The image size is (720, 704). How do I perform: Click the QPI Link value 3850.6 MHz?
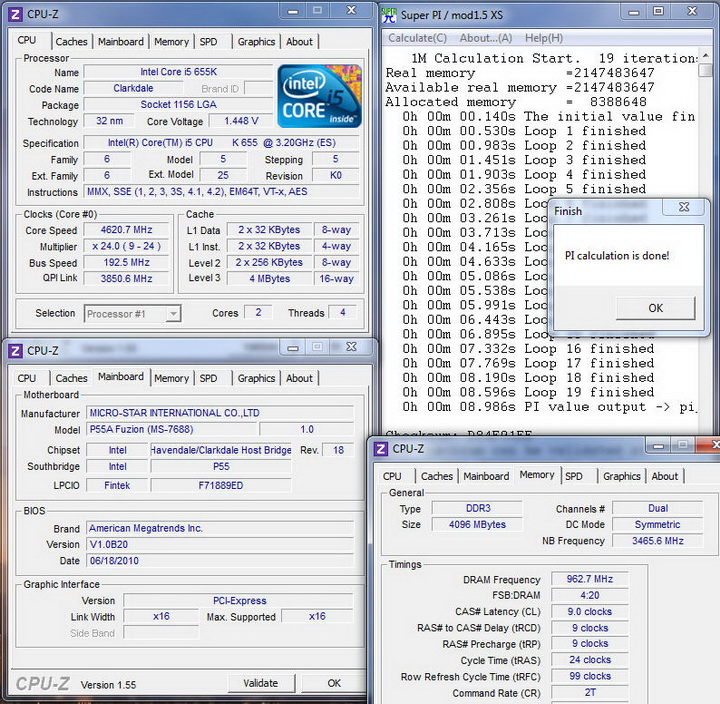click(x=126, y=279)
